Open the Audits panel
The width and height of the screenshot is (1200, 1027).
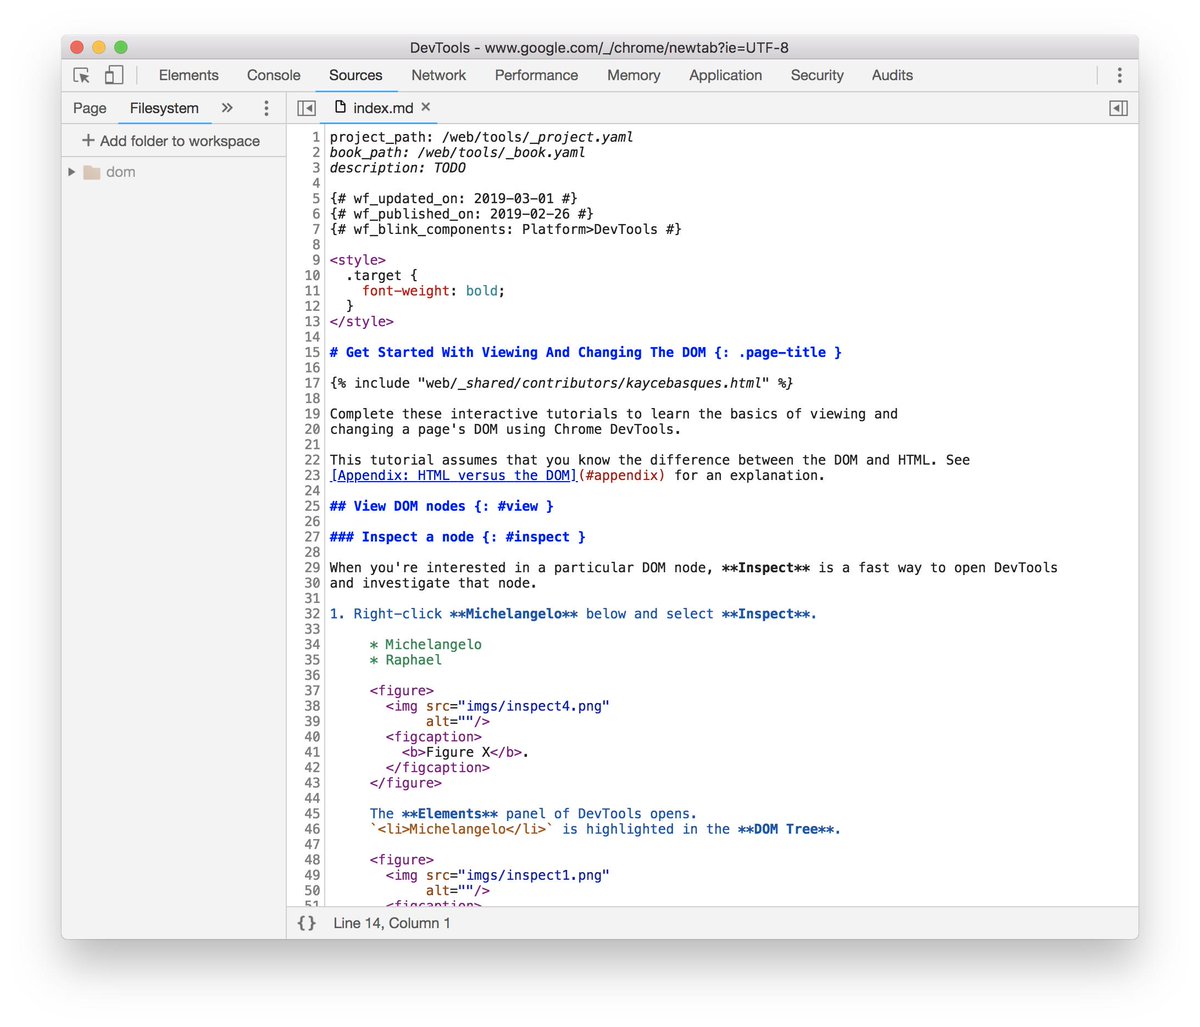coord(892,75)
